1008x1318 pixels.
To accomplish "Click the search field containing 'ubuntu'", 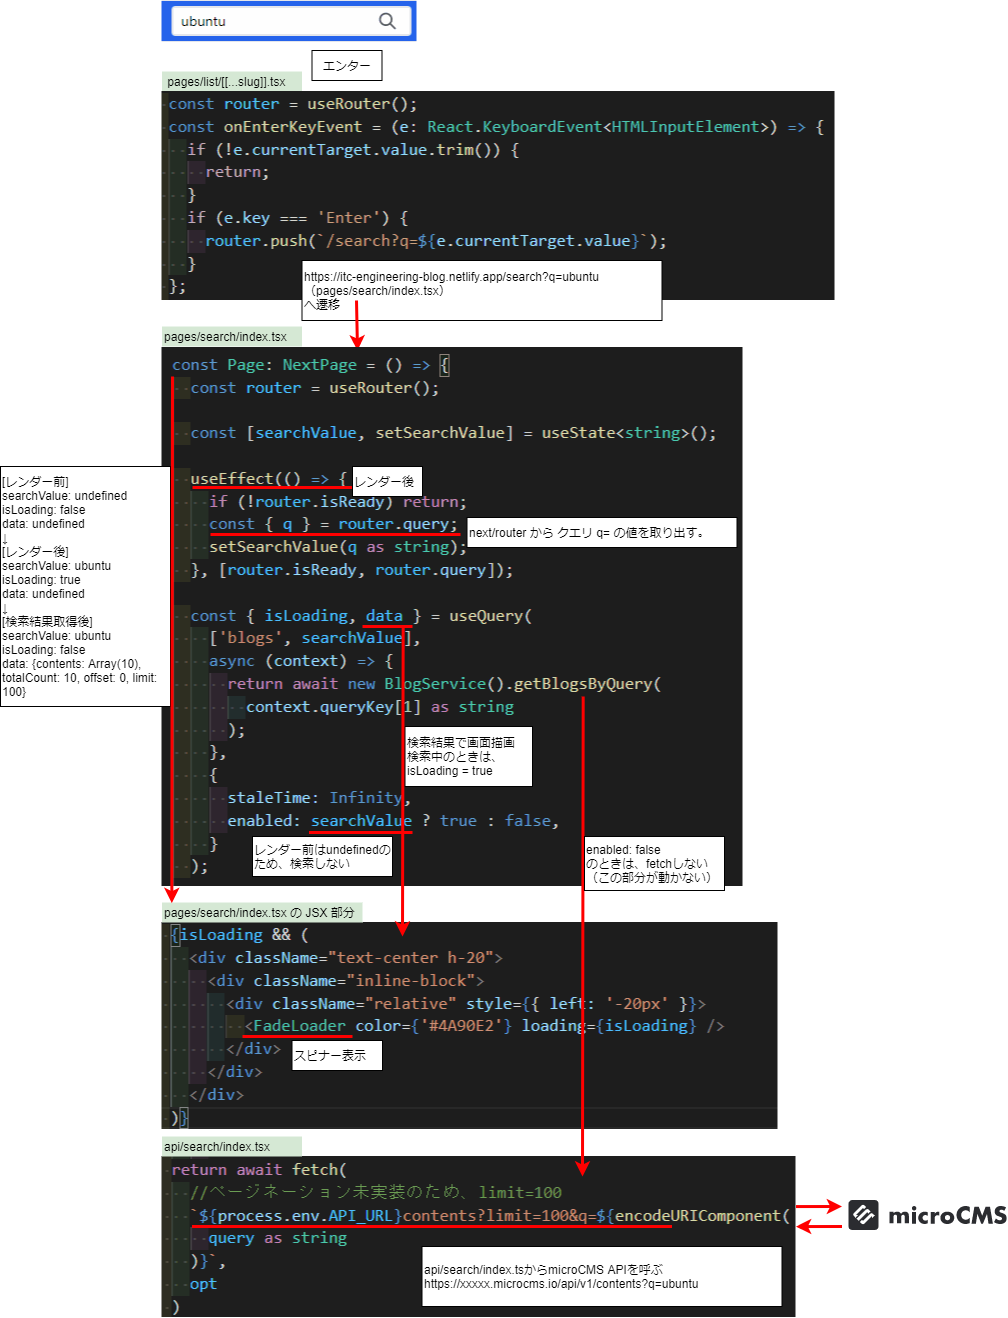I will point(289,21).
